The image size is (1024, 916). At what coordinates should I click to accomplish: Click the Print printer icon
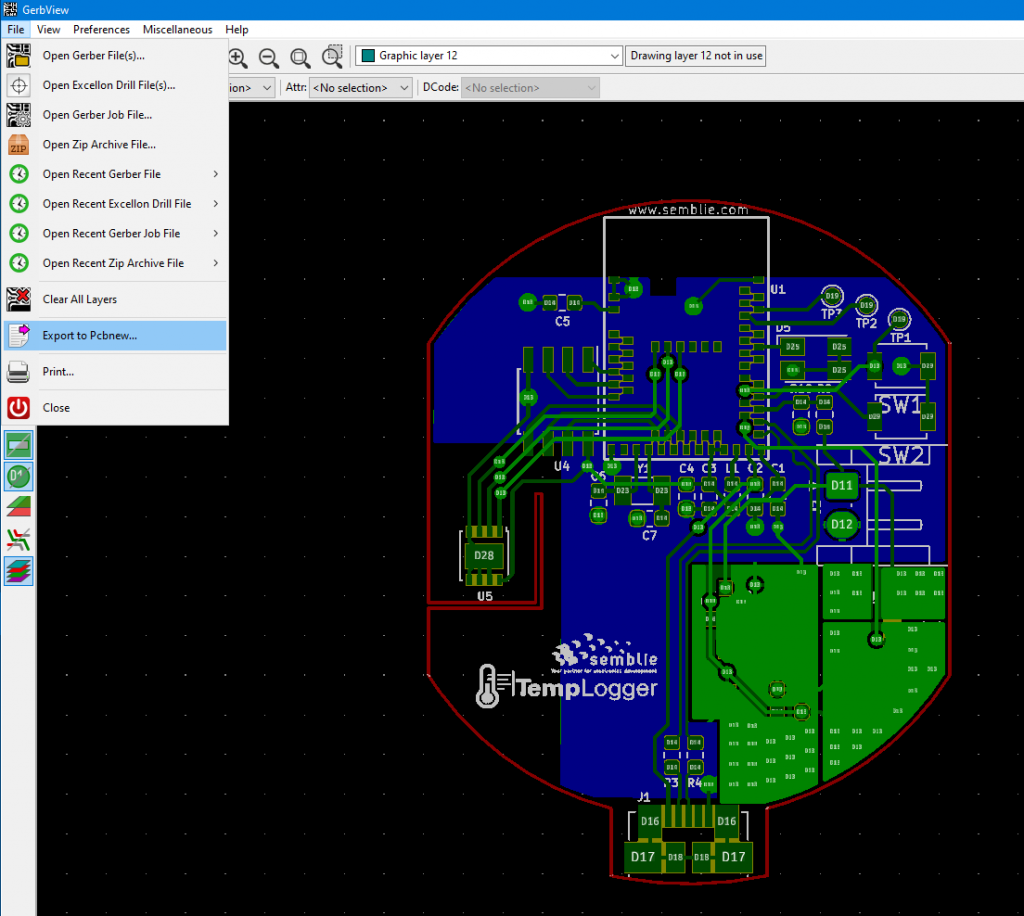click(x=19, y=372)
